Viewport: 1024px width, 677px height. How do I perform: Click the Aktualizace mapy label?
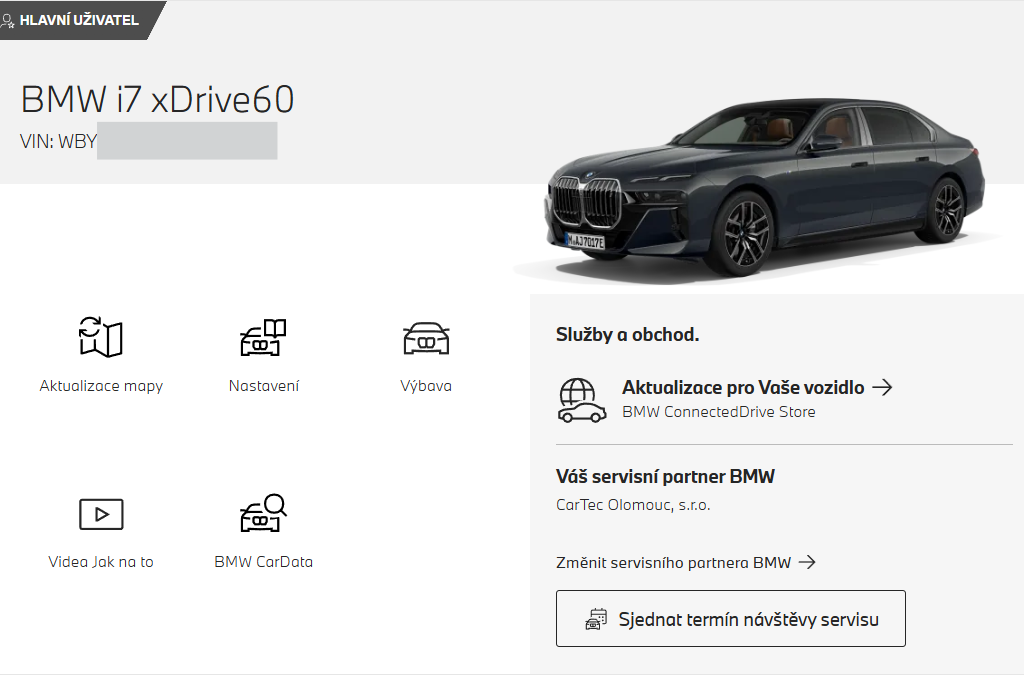coord(101,386)
